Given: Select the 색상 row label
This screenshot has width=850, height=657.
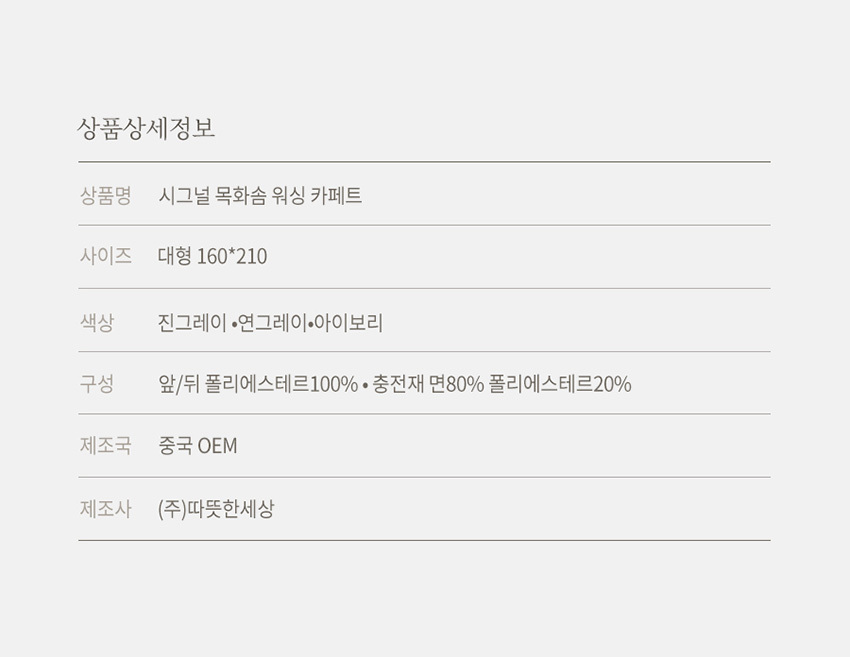Looking at the screenshot, I should (x=97, y=323).
